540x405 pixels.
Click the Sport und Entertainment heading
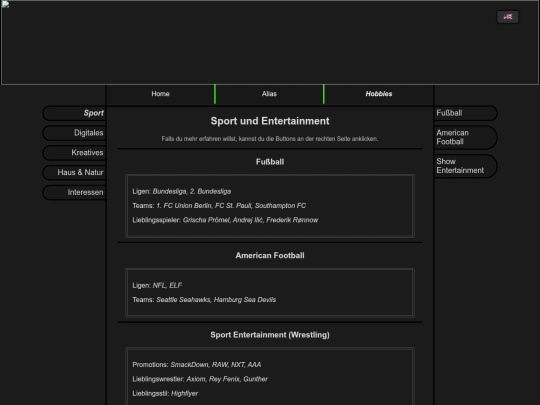[x=270, y=121]
